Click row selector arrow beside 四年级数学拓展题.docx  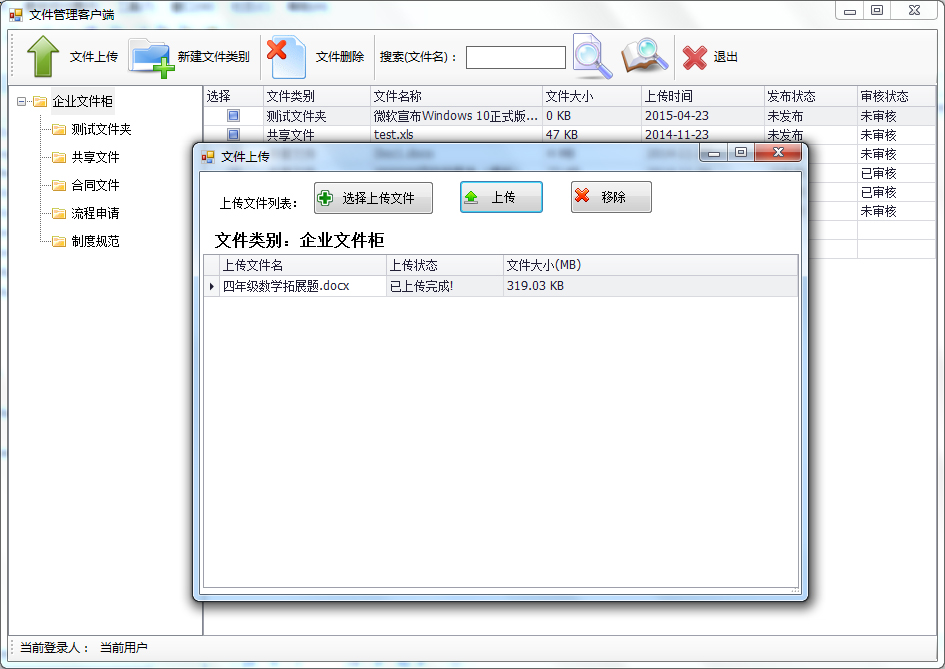click(x=211, y=286)
